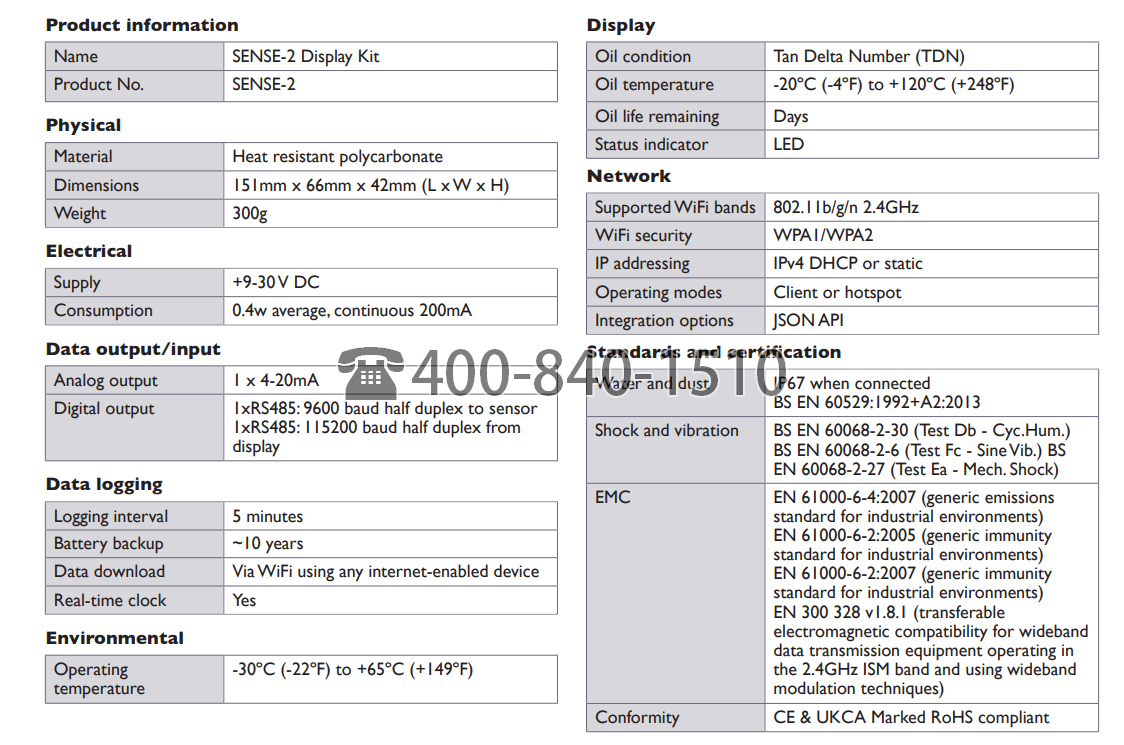Click the 'Logging interval' label cell
Viewport: 1124px width, 745px height.
coord(135,516)
